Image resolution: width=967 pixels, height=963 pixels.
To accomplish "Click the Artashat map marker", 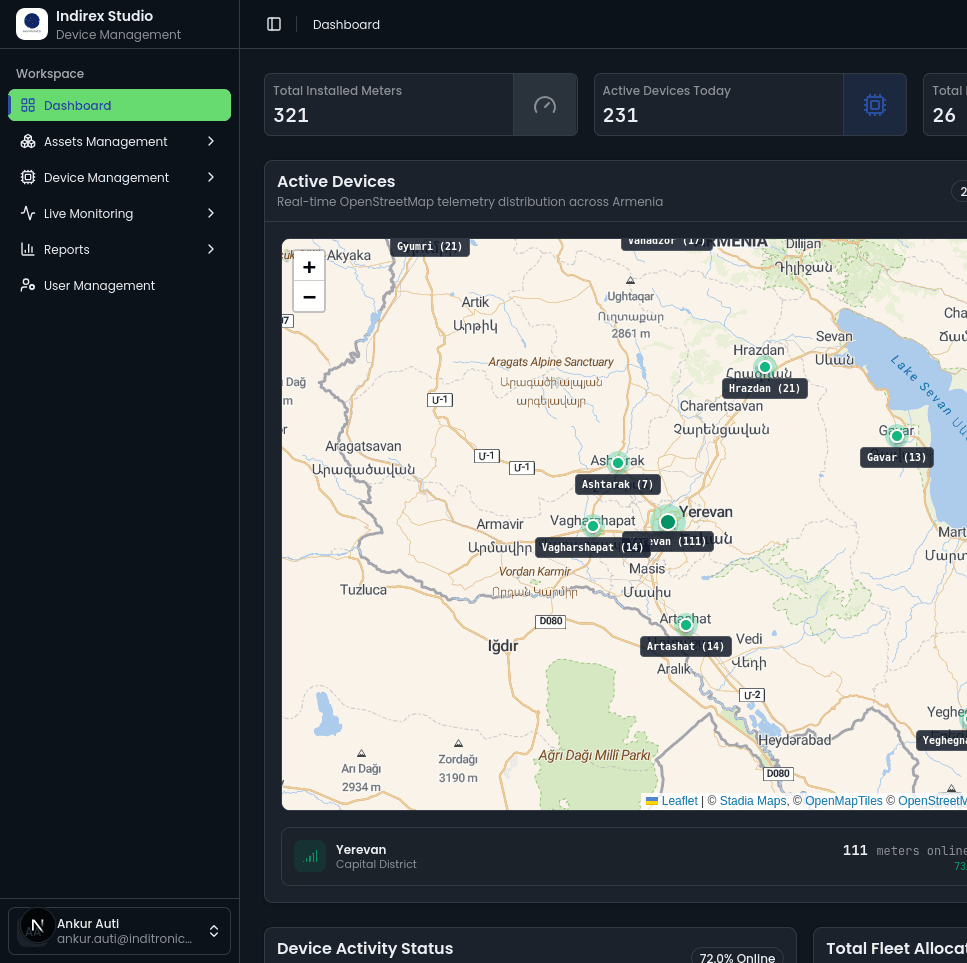I will [x=685, y=625].
